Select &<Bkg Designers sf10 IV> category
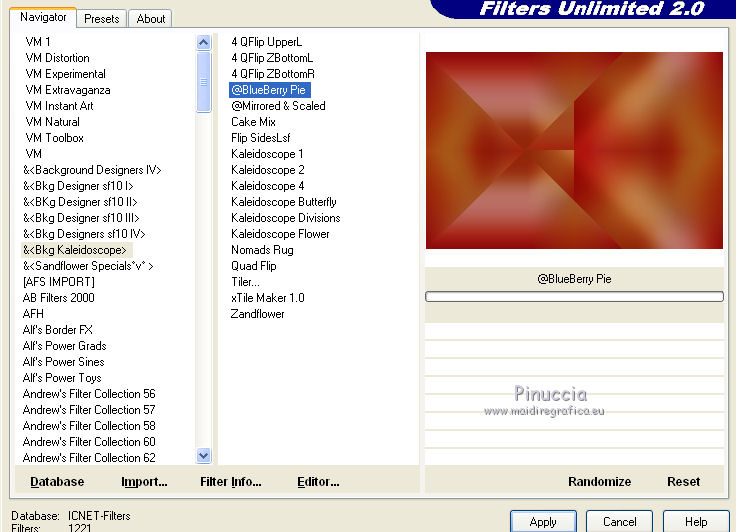 tap(84, 233)
